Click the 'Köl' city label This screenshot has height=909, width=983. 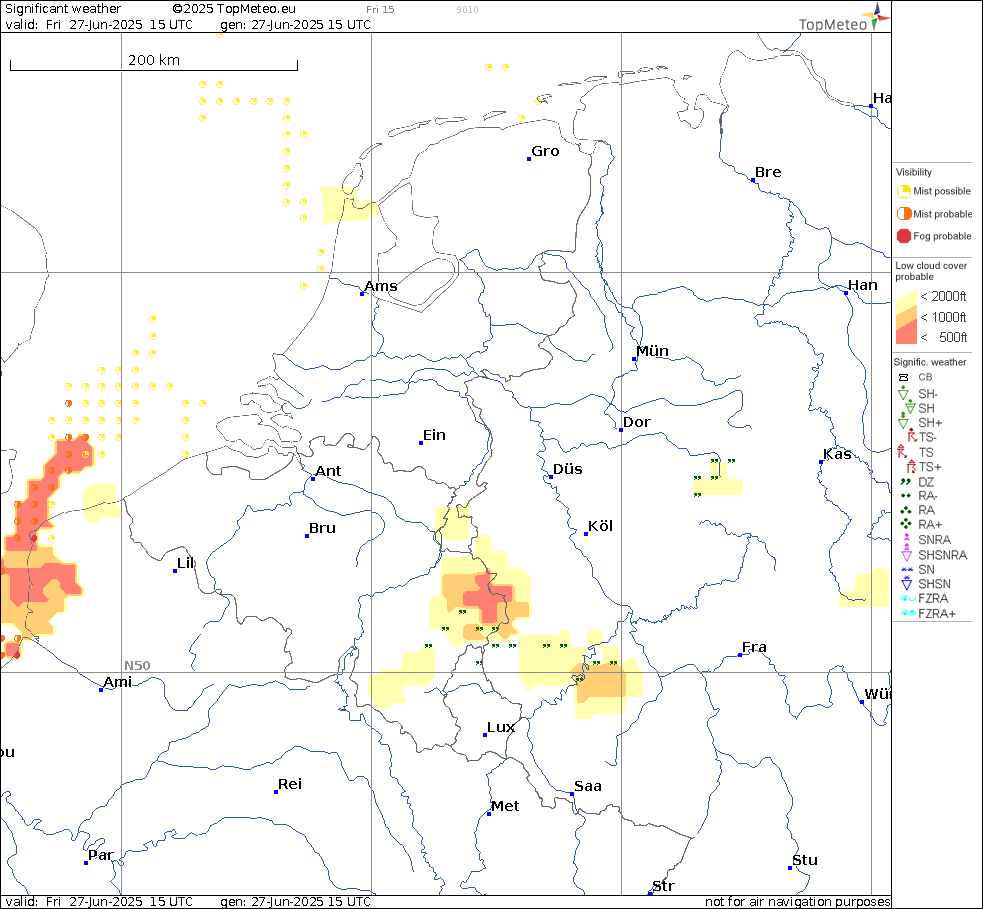[600, 526]
